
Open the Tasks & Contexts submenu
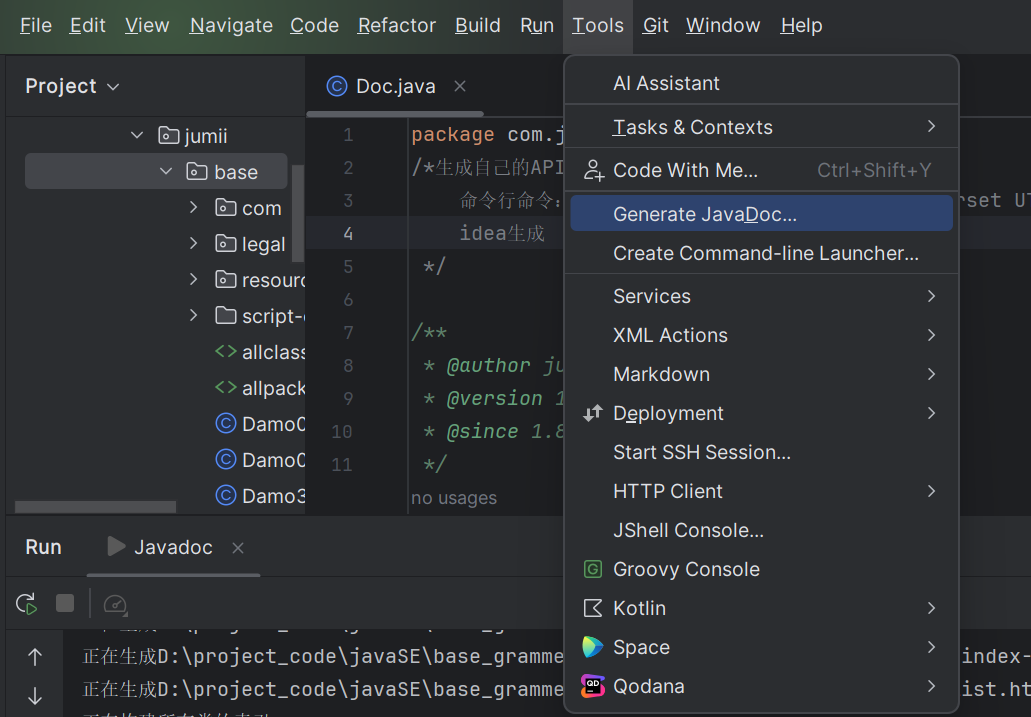click(692, 127)
